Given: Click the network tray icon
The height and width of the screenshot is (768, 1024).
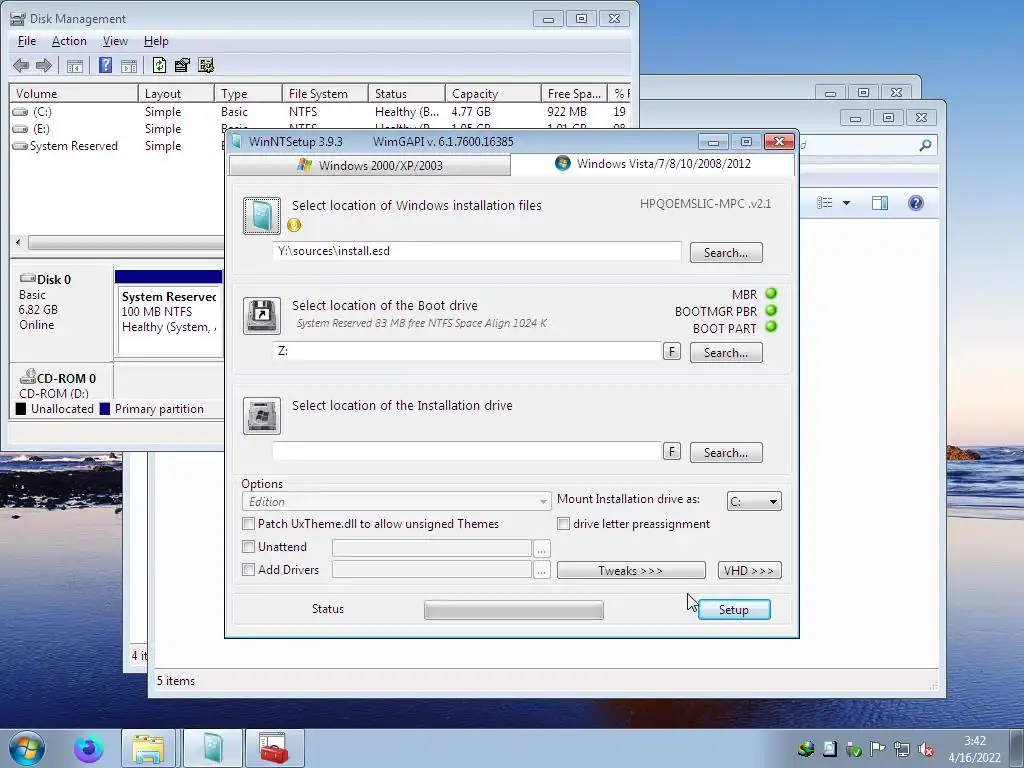Looking at the screenshot, I should pos(902,749).
